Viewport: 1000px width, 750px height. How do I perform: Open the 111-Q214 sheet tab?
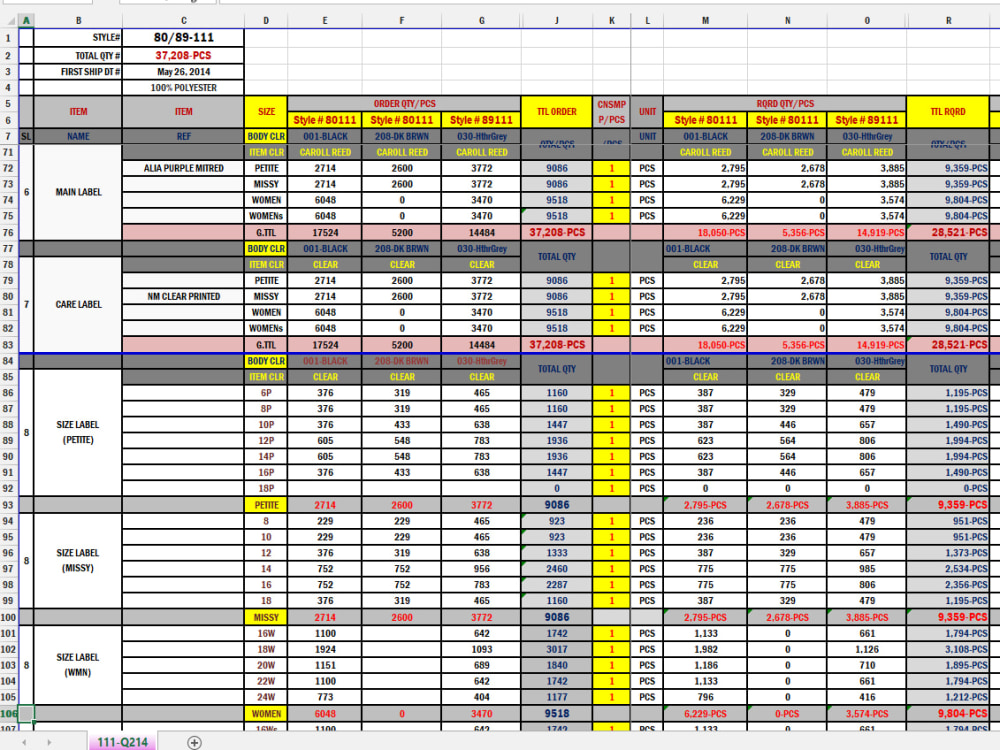point(122,742)
